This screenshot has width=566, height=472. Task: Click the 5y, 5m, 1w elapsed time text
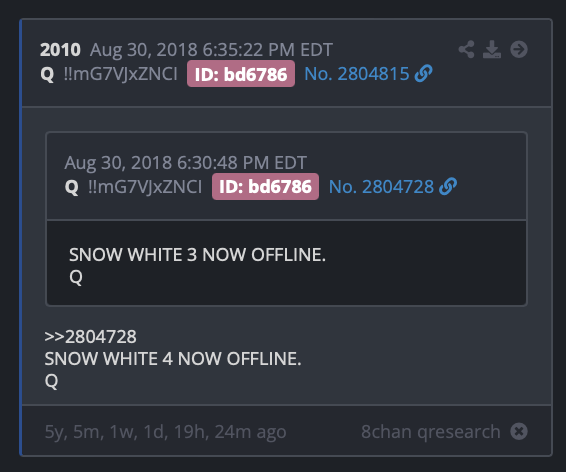(165, 432)
